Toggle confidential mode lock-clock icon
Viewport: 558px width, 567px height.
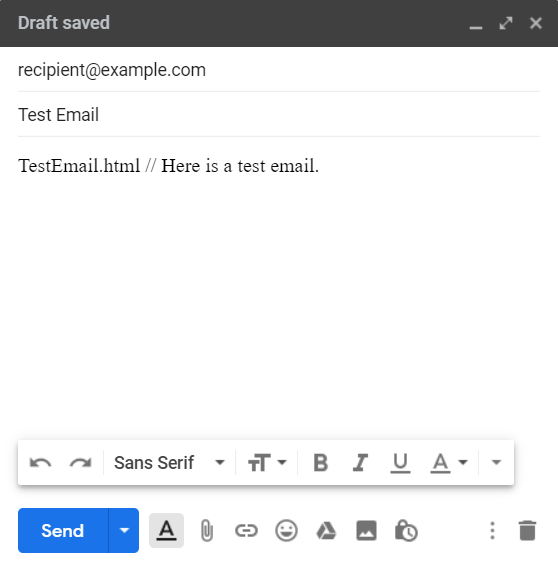[406, 530]
